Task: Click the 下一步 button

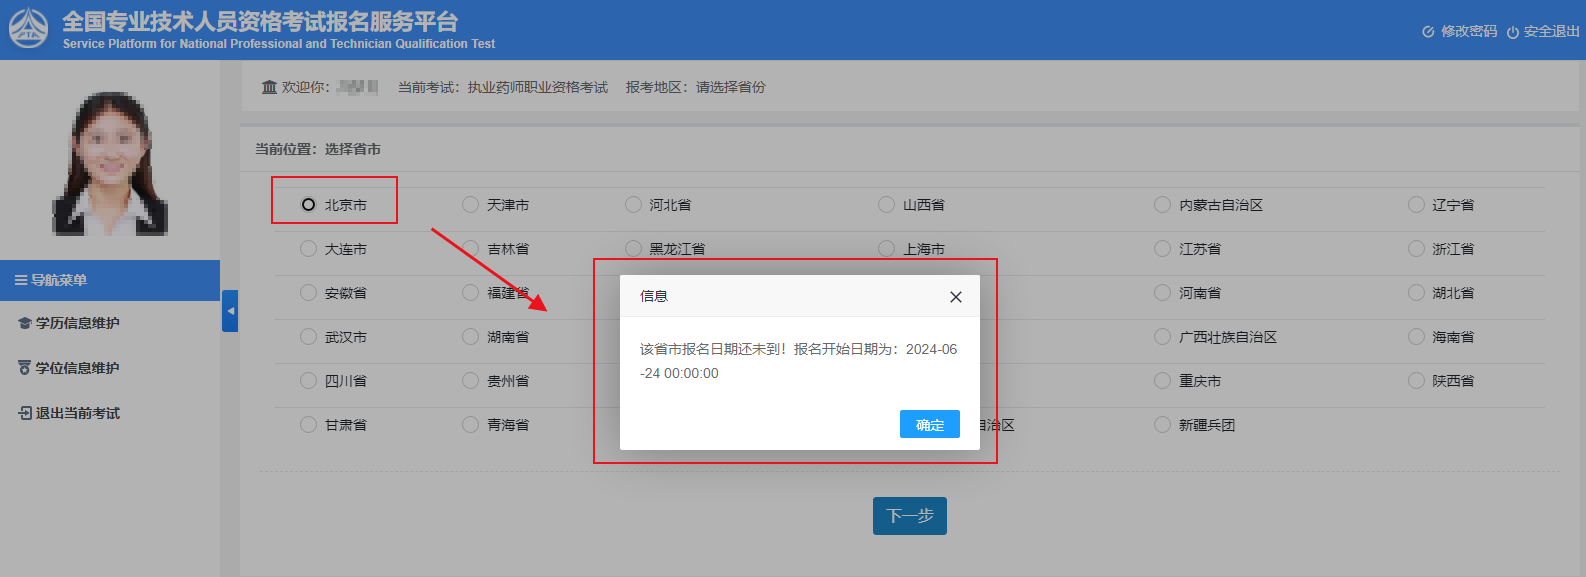Action: pos(909,516)
